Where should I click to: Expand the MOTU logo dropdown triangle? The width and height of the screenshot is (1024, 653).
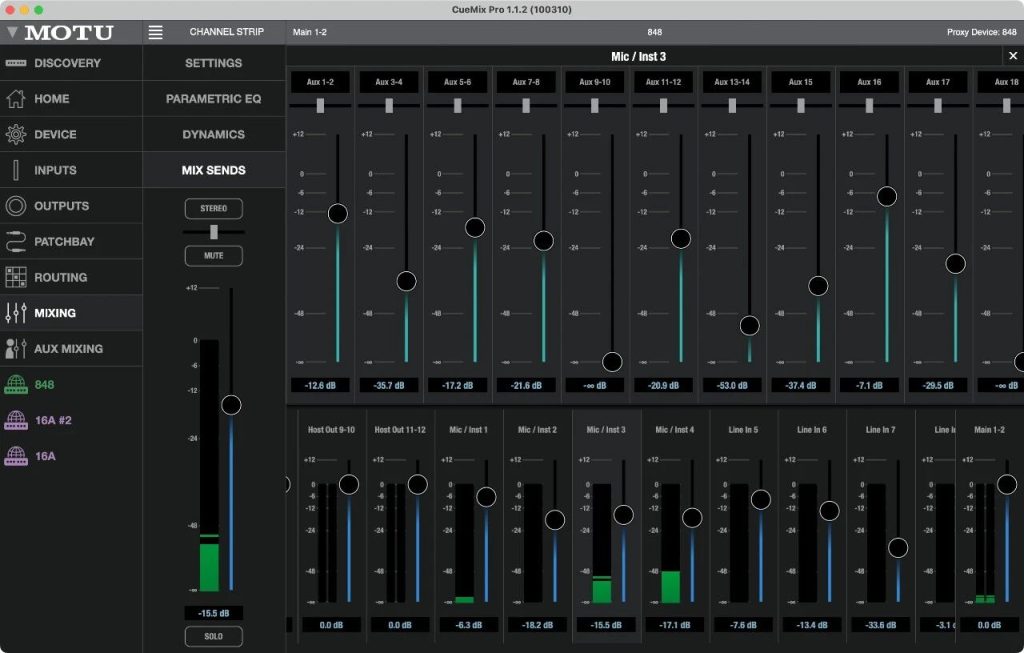coord(12,32)
